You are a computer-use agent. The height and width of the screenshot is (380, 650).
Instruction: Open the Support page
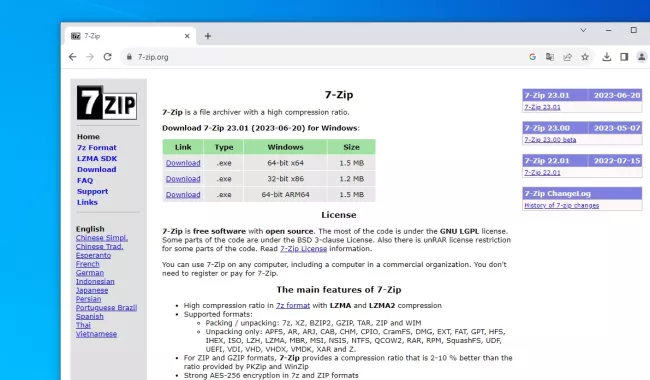(x=92, y=191)
